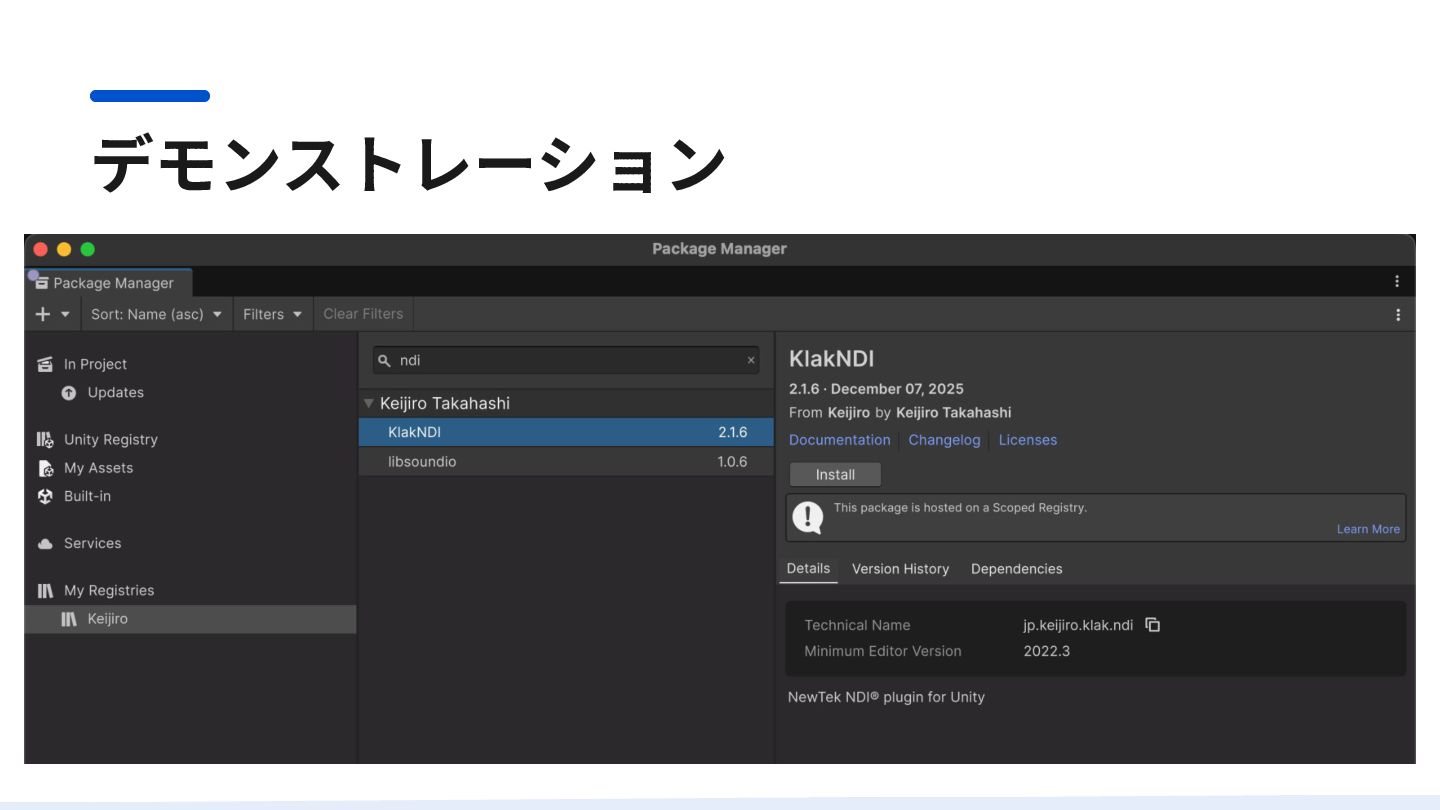The image size is (1440, 810).
Task: Click the Keijiro Takahashi author name
Action: (953, 412)
